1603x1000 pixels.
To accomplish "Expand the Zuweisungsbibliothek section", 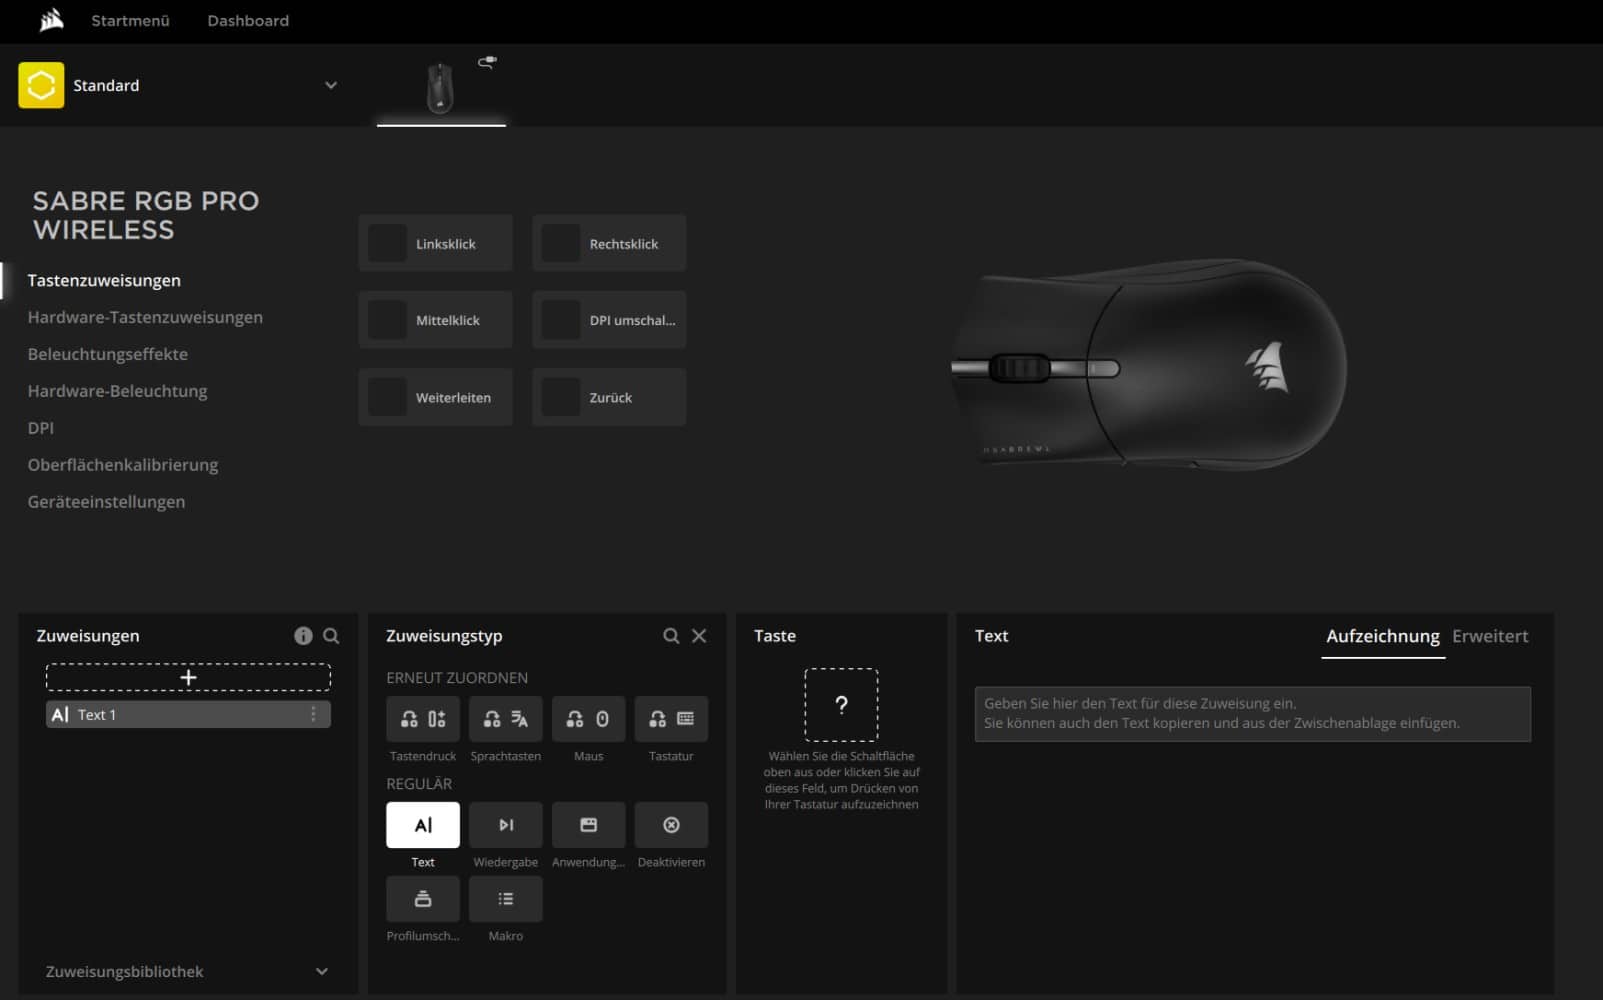I will click(321, 972).
